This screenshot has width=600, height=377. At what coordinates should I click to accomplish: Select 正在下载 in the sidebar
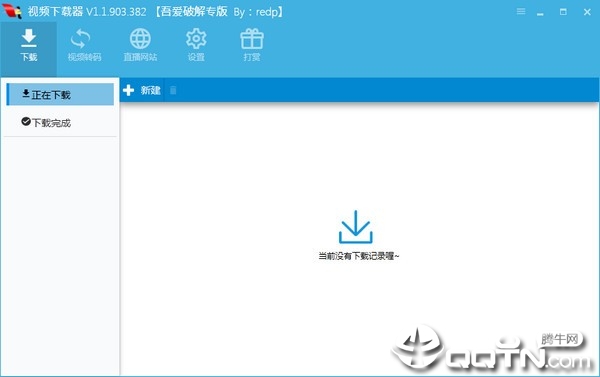pos(60,95)
